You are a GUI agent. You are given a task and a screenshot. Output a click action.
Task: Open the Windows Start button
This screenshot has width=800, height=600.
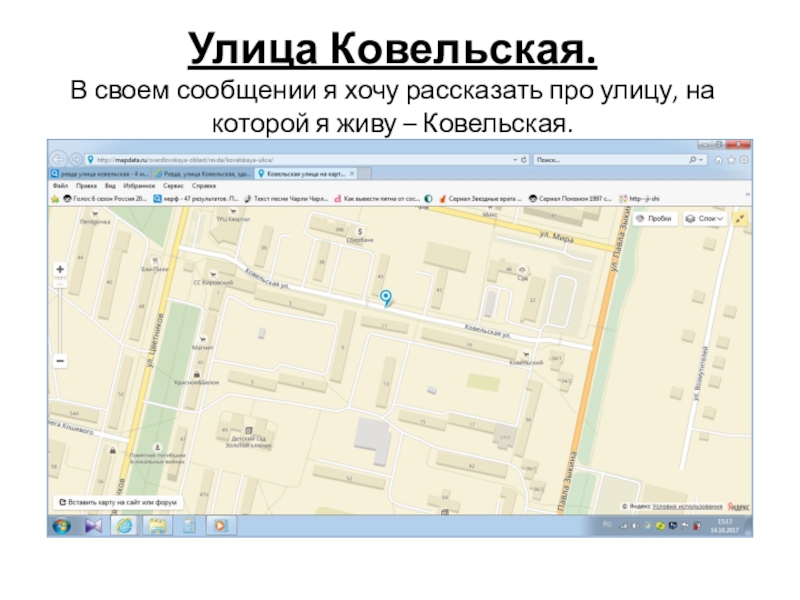[x=62, y=525]
